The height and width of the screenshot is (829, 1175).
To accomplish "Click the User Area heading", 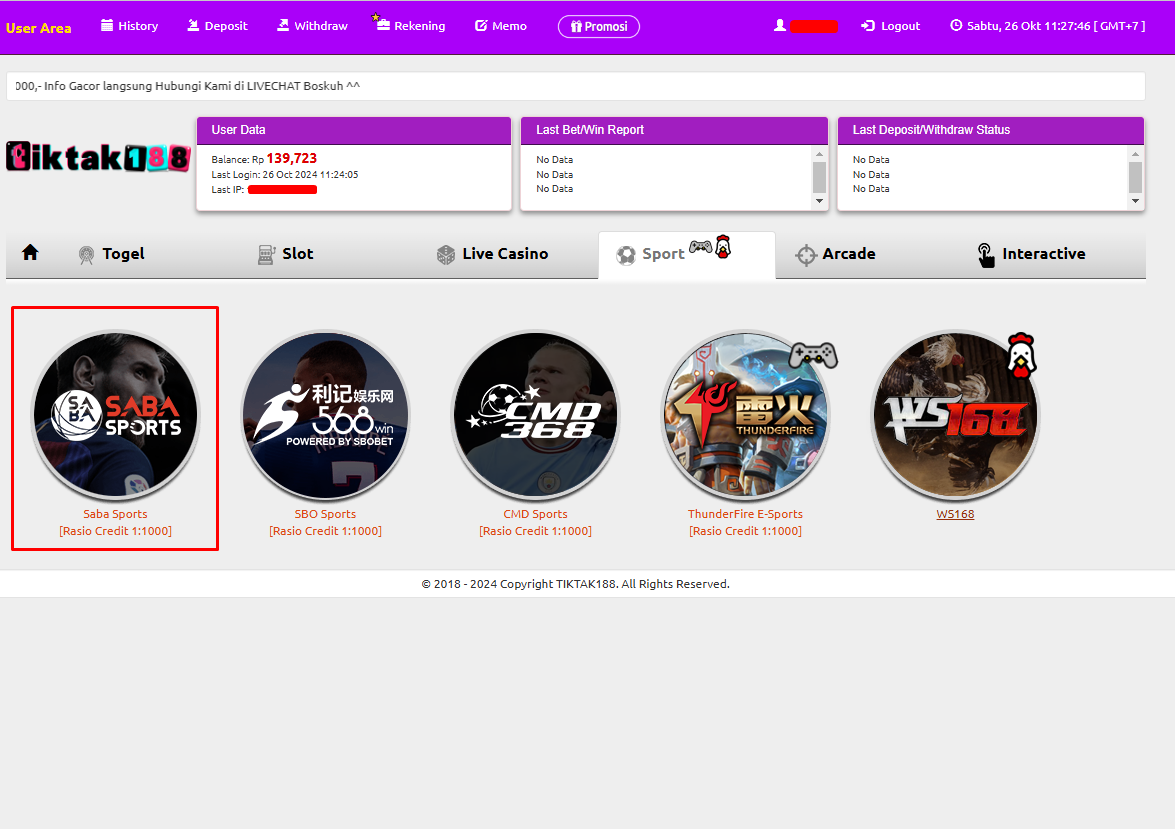I will point(39,28).
